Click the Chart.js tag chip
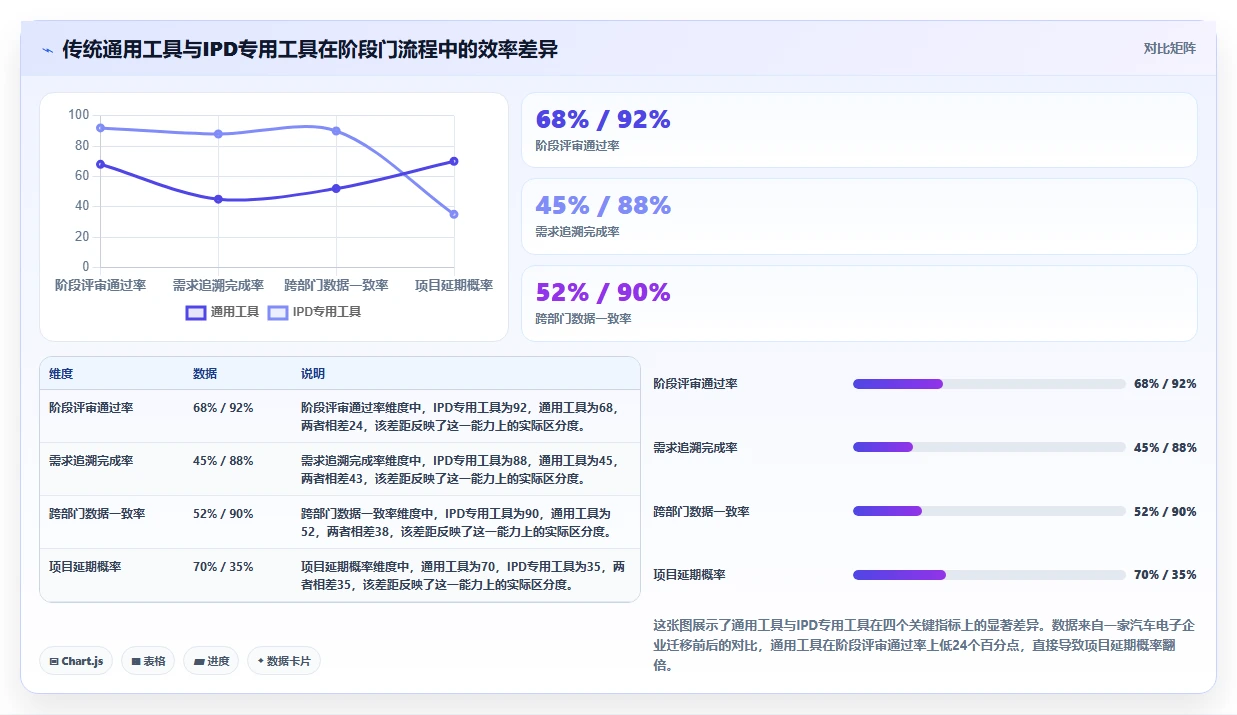The width and height of the screenshot is (1237, 715). click(x=76, y=661)
